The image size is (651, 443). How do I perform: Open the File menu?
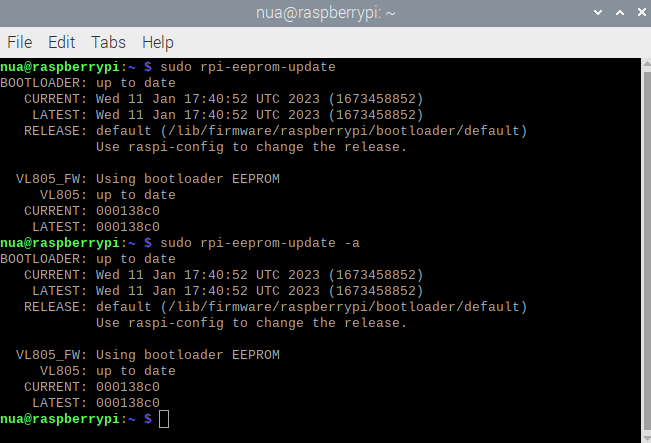[19, 43]
